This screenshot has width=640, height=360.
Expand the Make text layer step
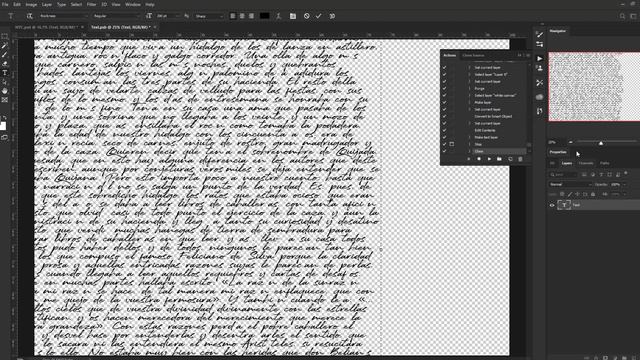click(469, 137)
